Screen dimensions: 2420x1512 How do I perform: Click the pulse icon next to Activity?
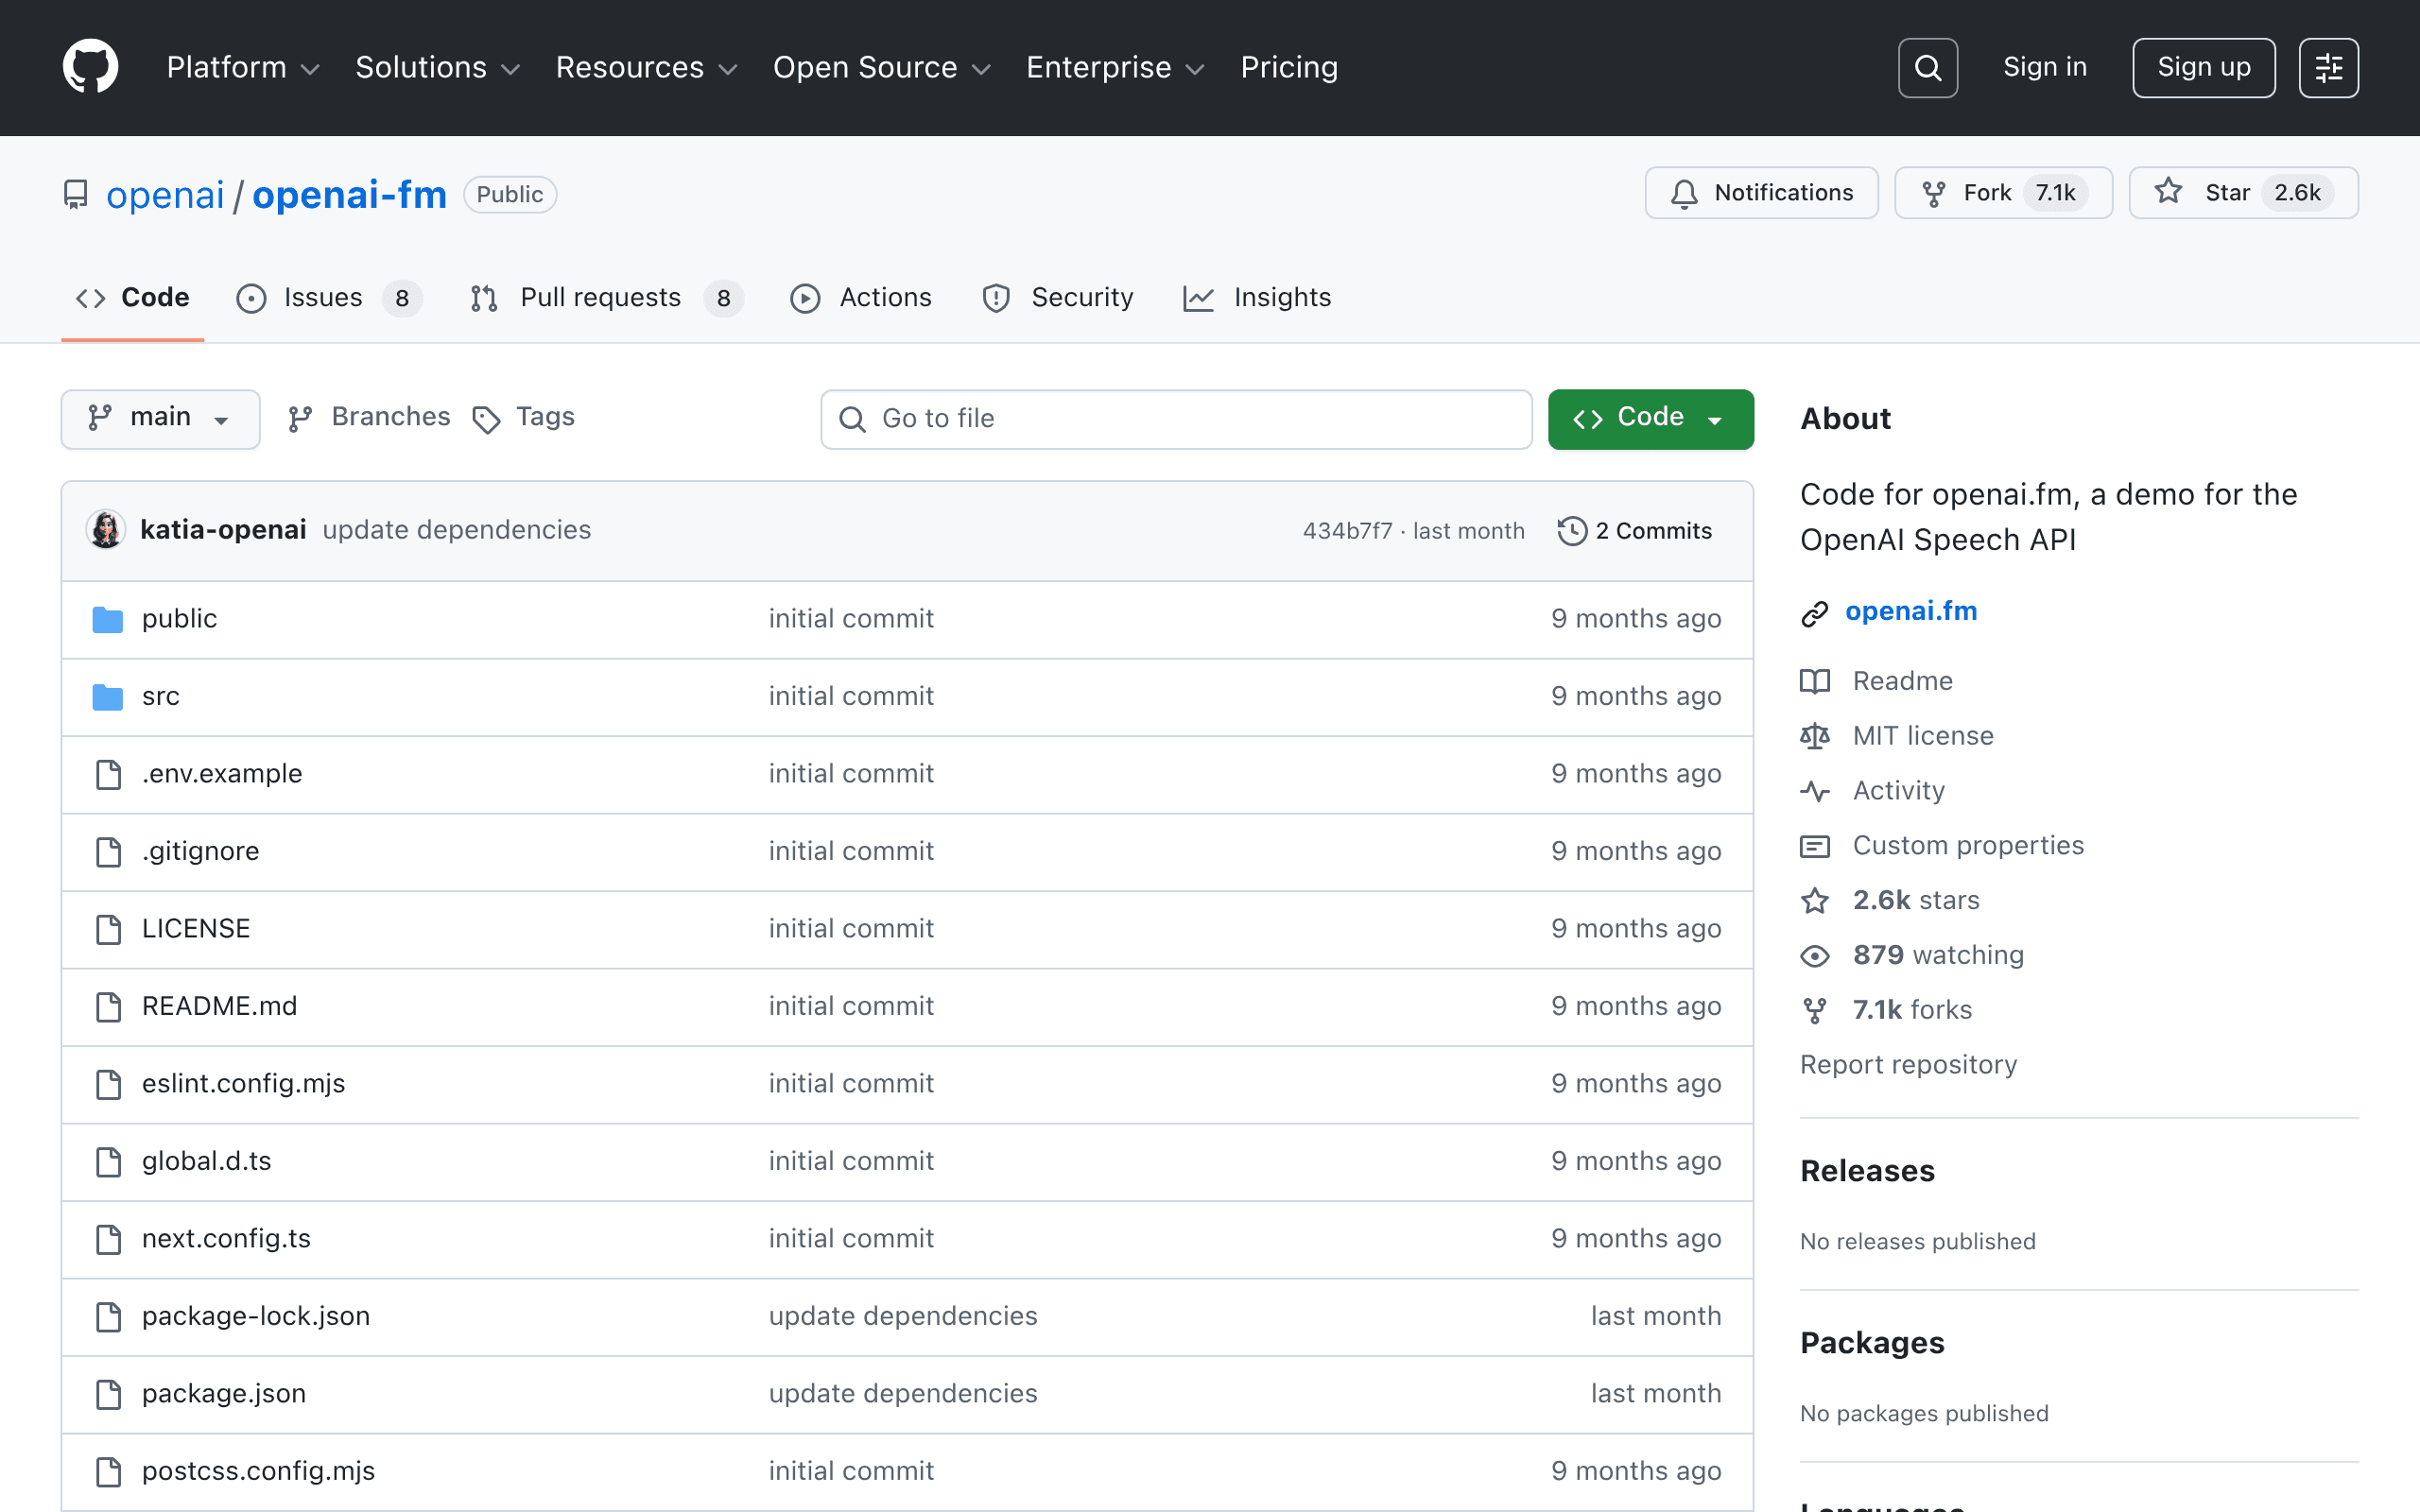tap(1814, 791)
